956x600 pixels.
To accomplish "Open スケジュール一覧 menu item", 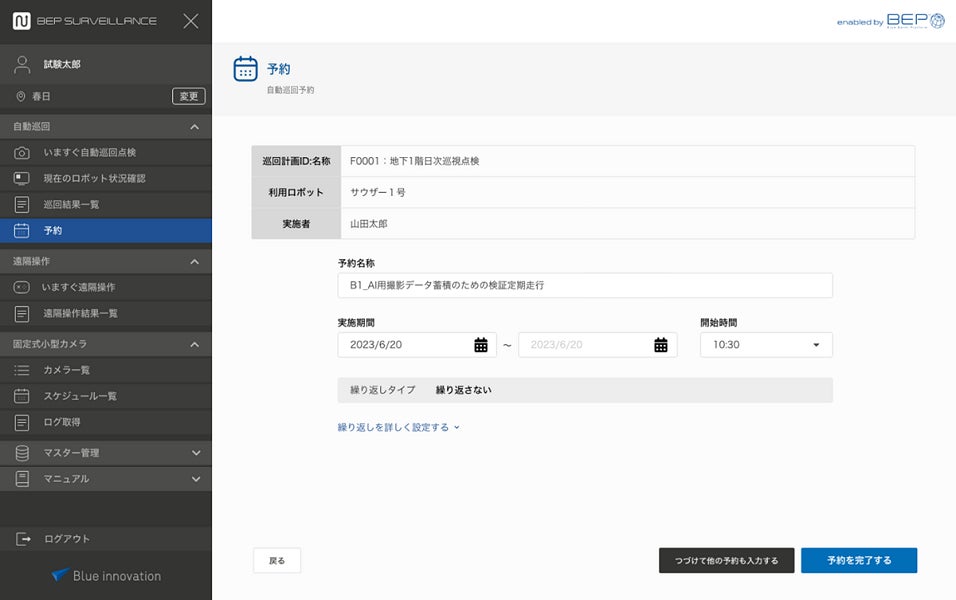I will [x=80, y=396].
